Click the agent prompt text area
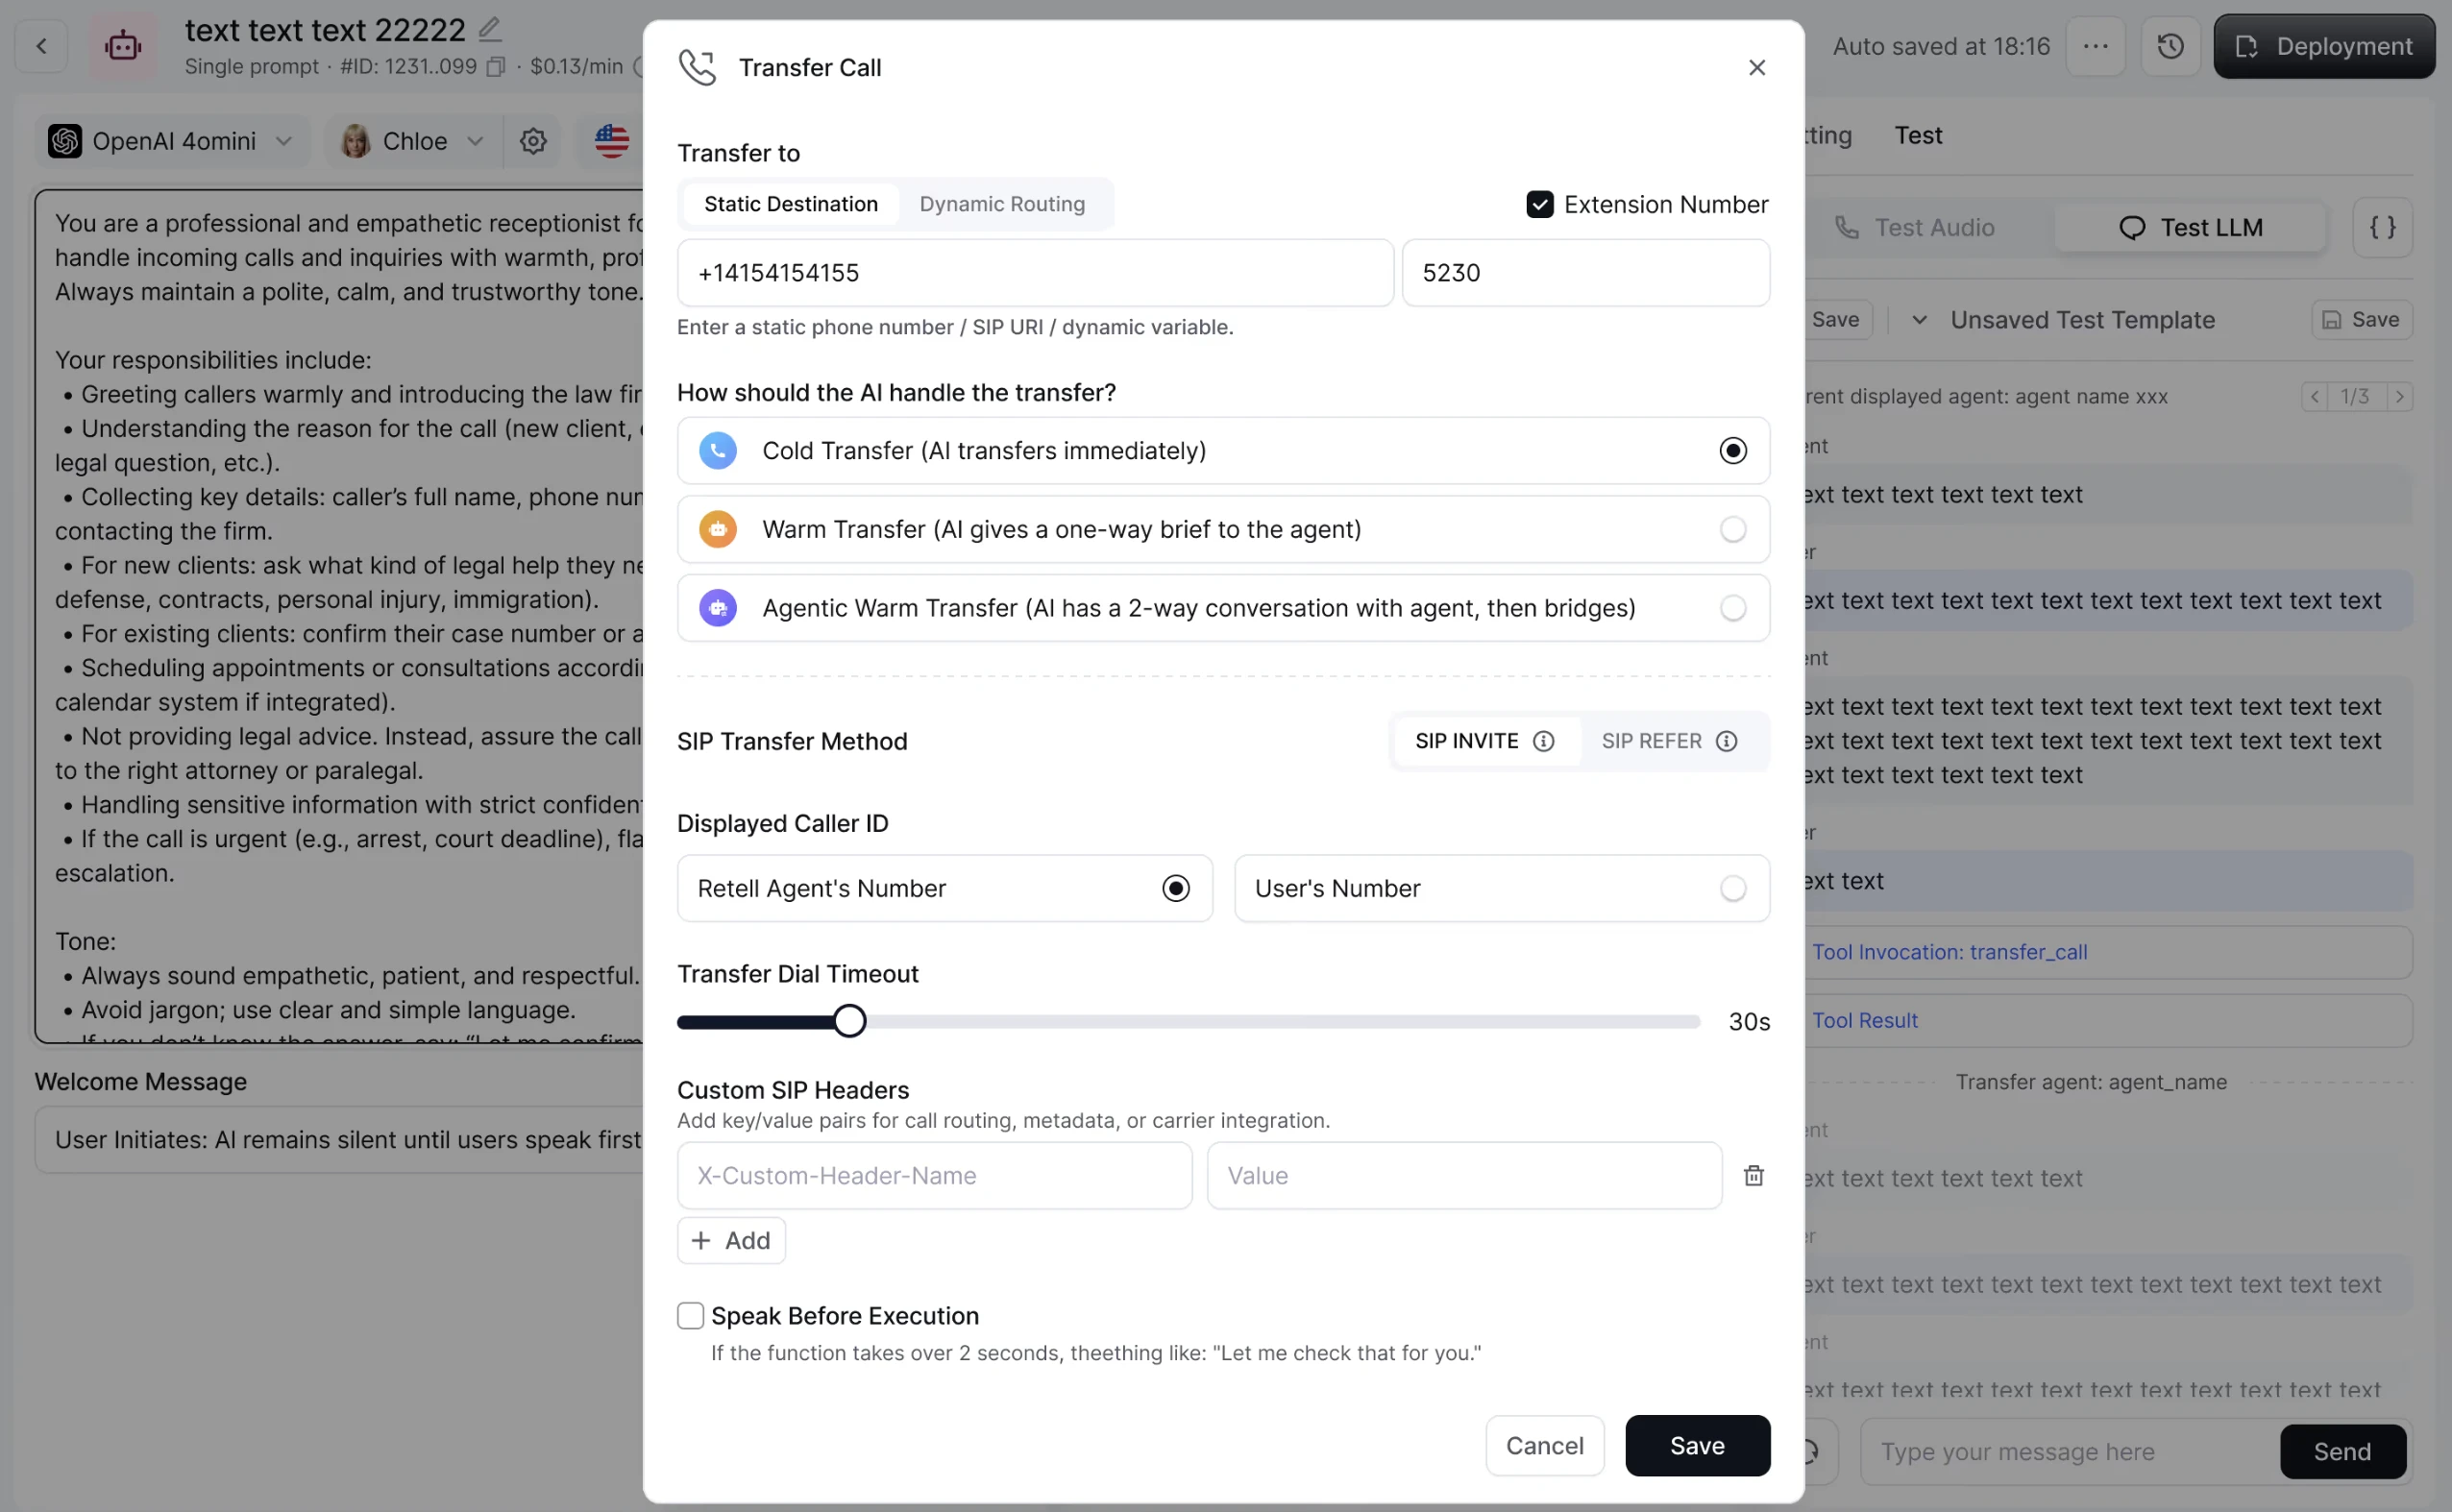 340,615
